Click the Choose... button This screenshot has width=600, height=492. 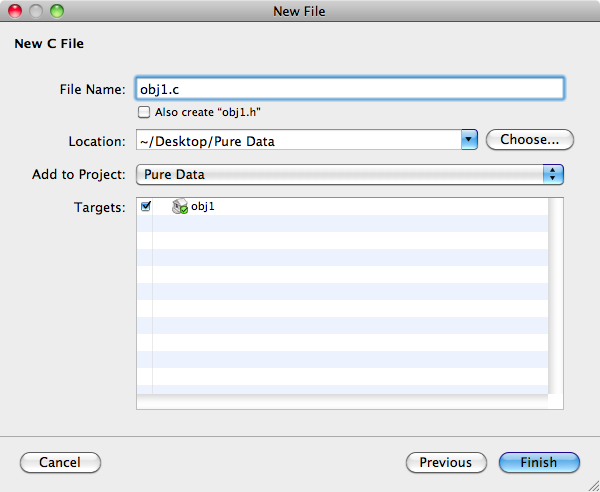[x=530, y=140]
